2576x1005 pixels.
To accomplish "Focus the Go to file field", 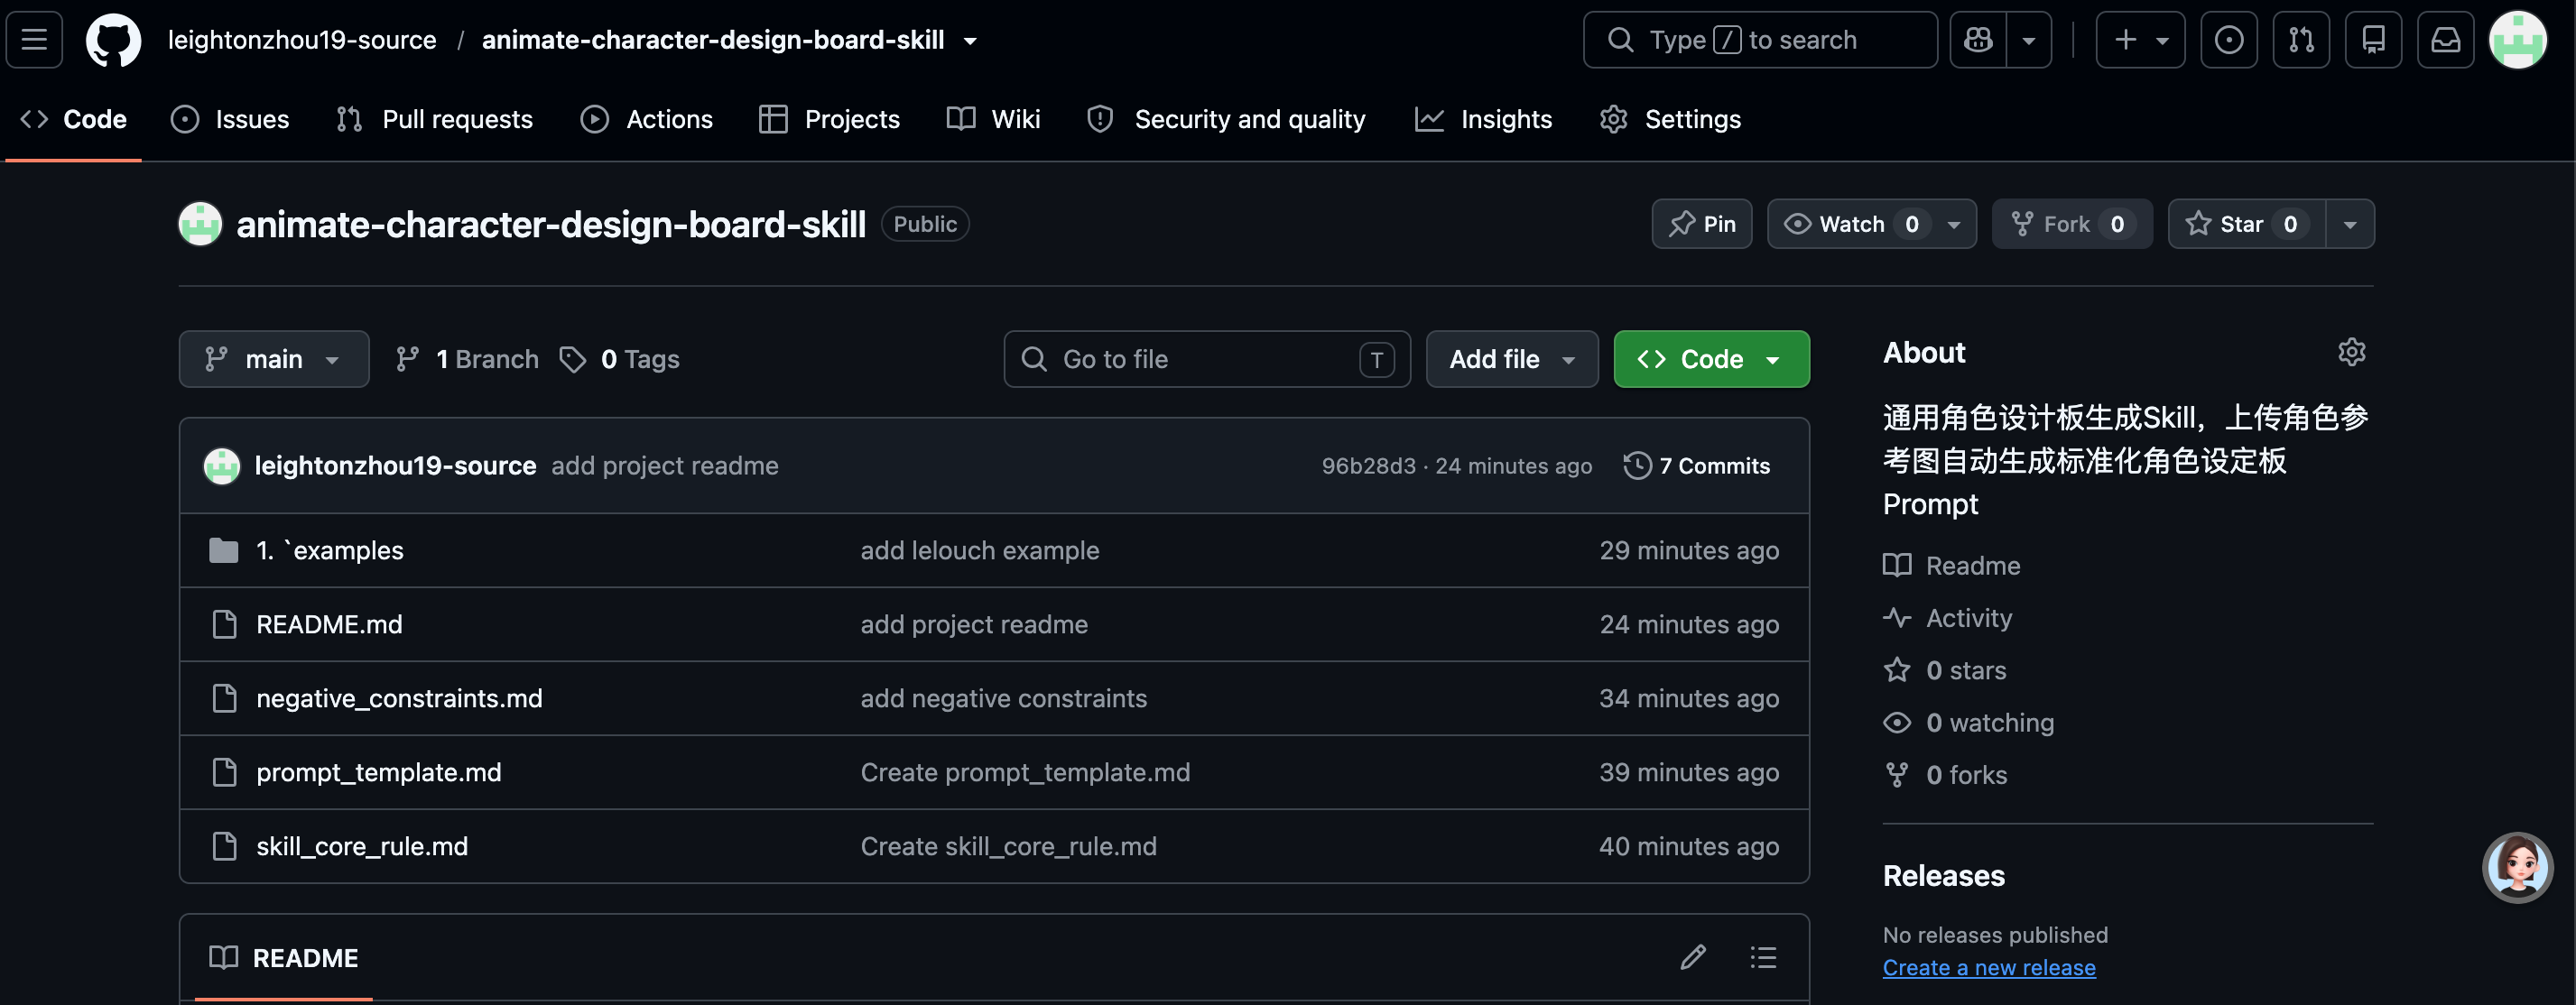I will (1207, 359).
